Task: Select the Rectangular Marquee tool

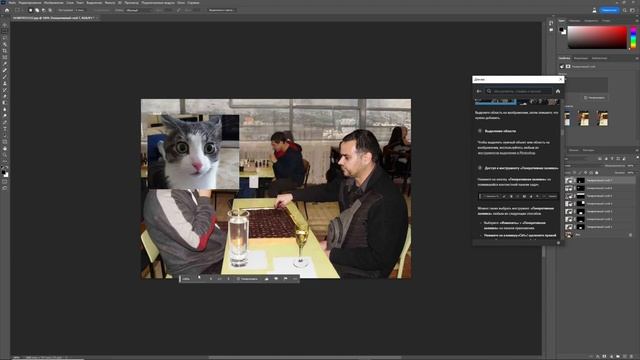Action: (5, 31)
